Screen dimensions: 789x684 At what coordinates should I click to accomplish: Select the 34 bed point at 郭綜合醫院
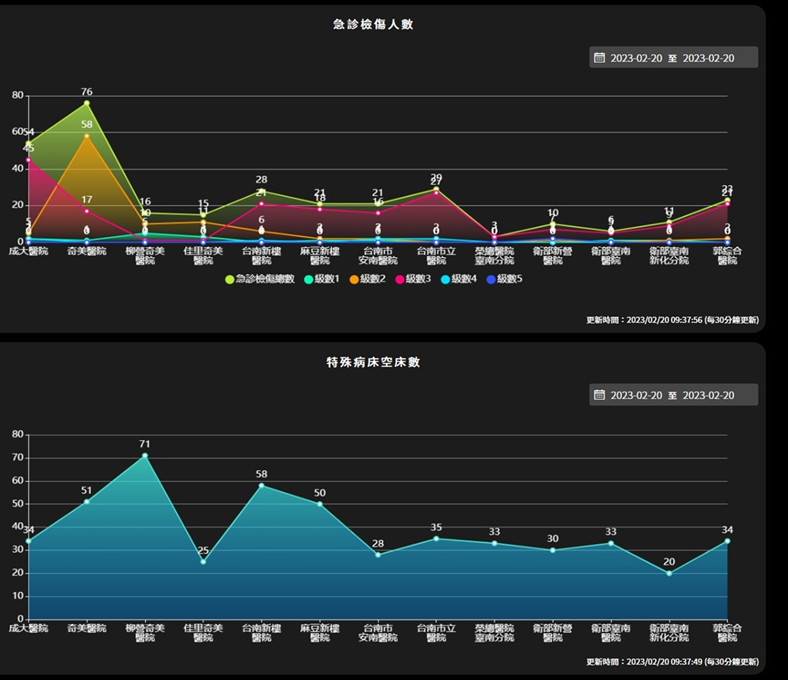coord(727,541)
